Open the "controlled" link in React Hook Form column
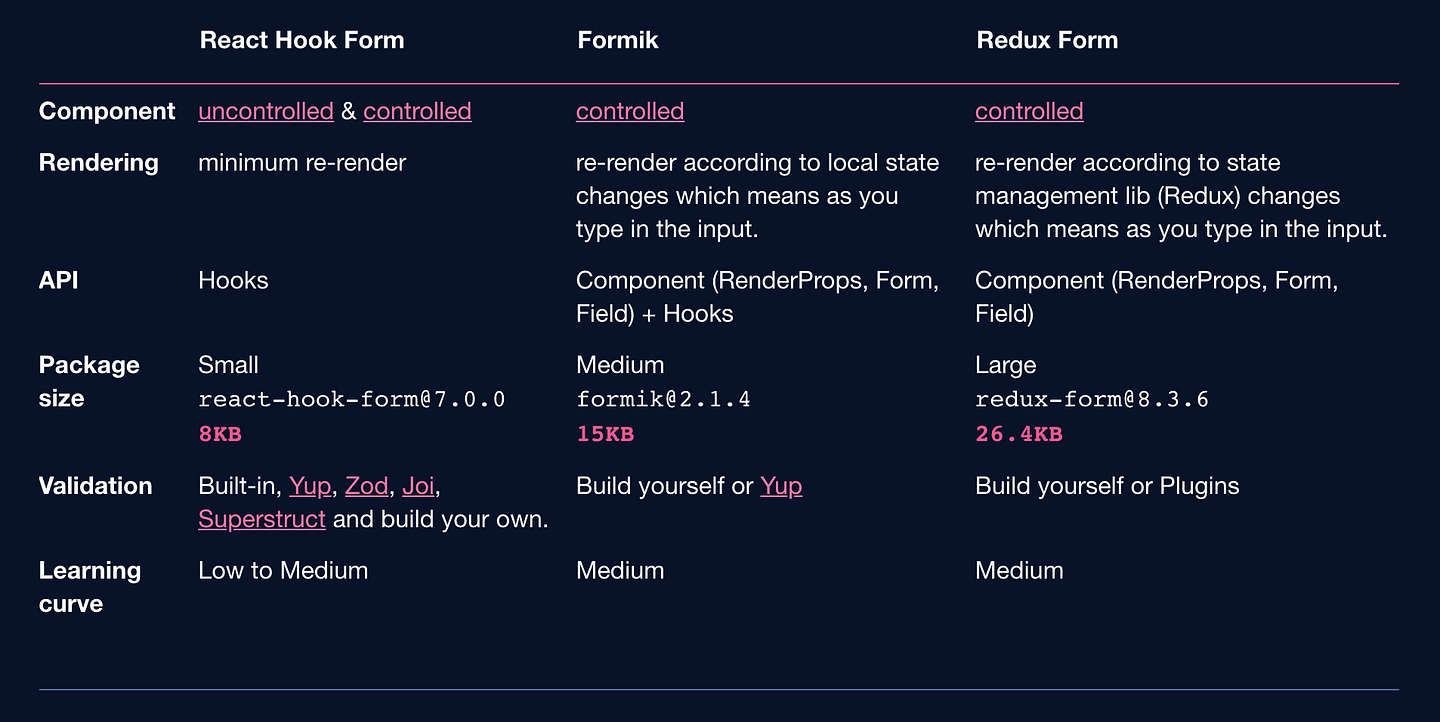 click(417, 111)
